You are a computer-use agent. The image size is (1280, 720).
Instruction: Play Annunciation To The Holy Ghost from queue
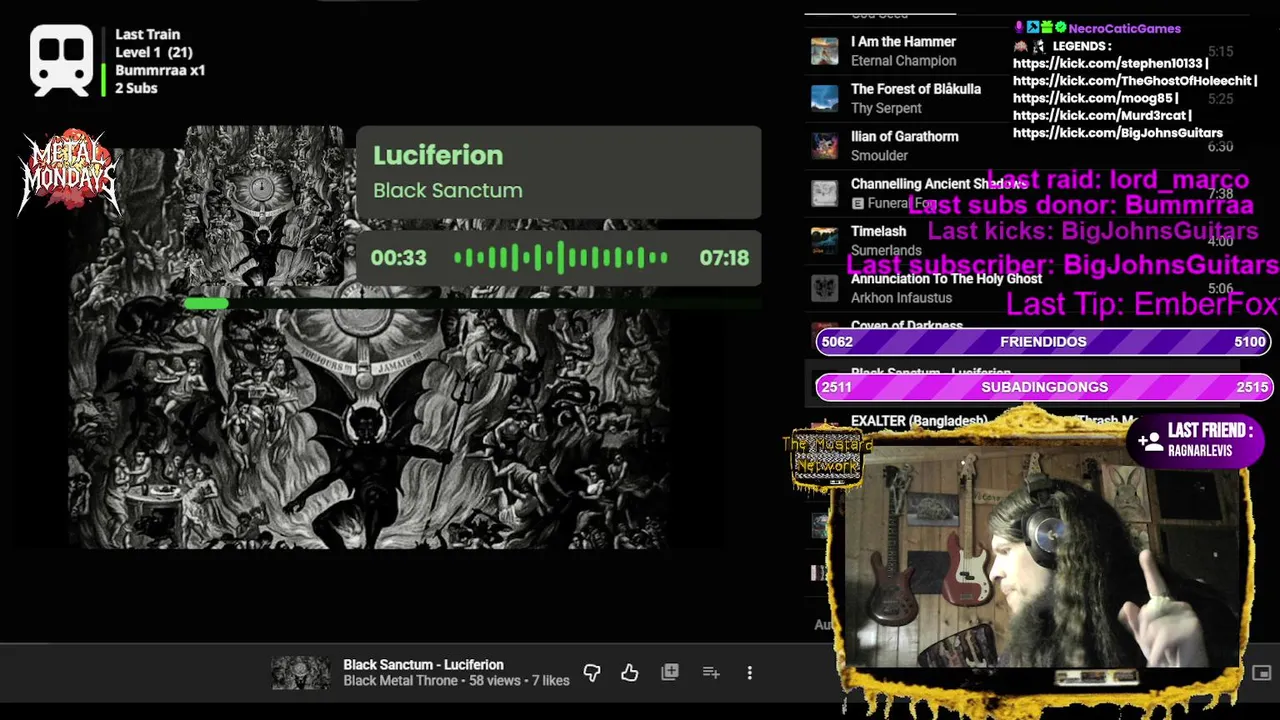946,279
